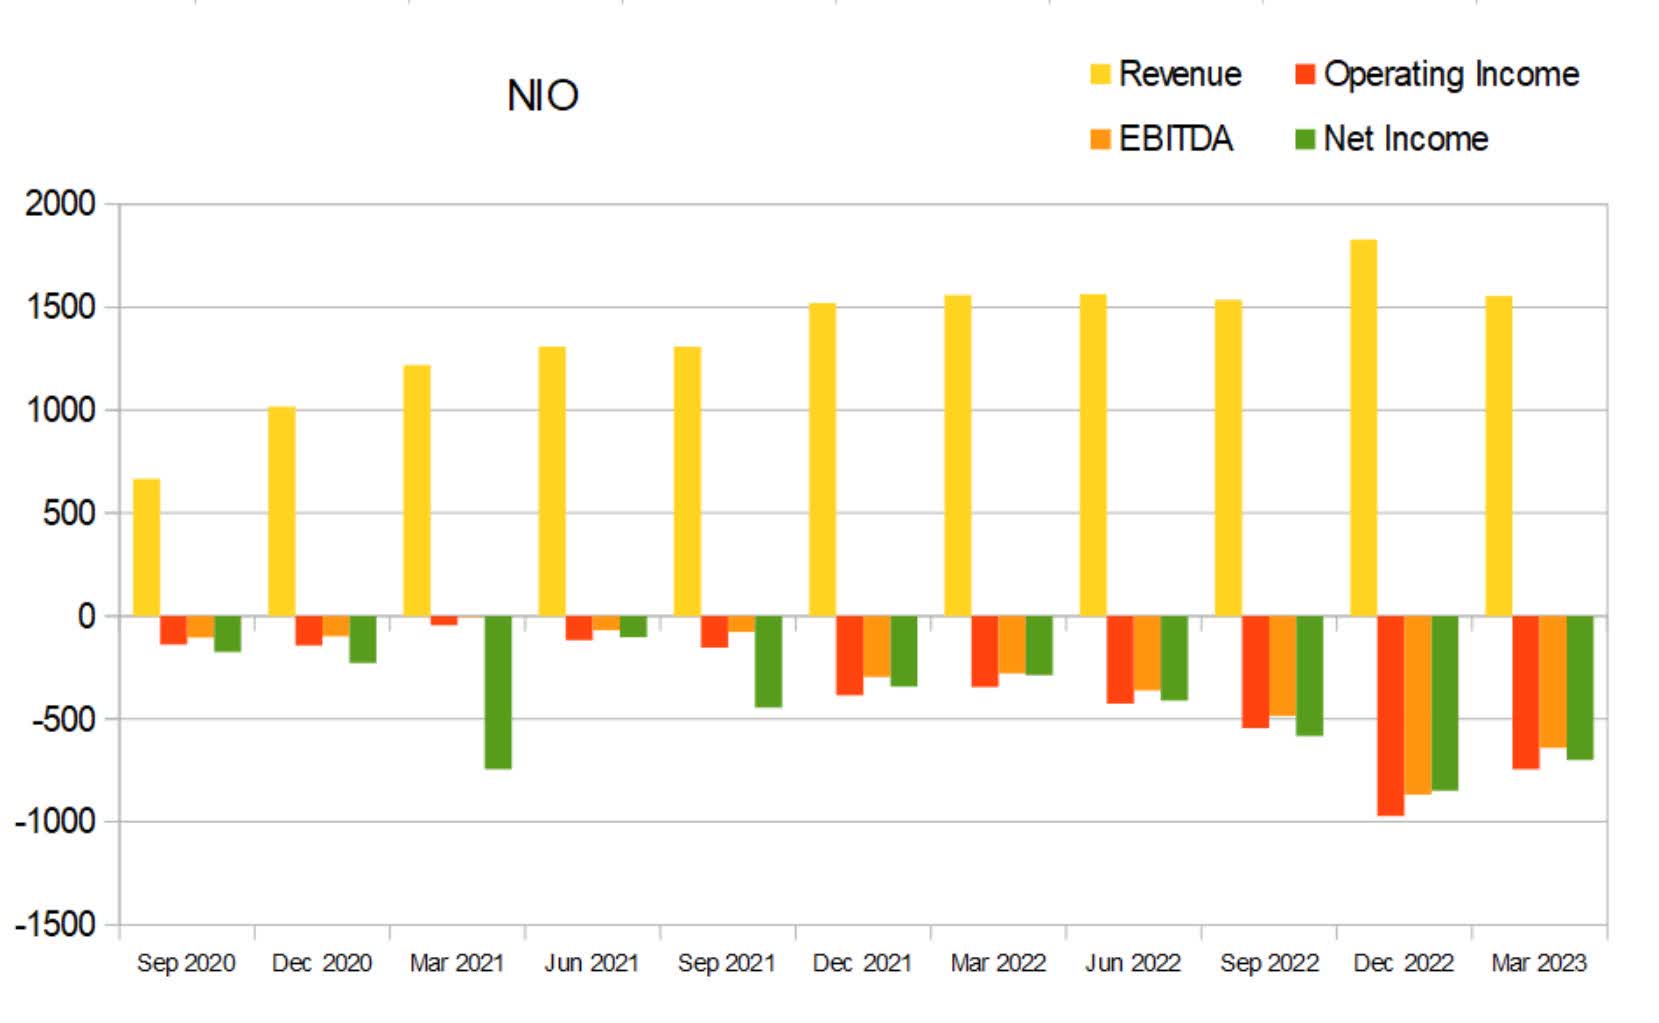Click the 2000 y-axis label
This screenshot has width=1659, height=1023.
tap(60, 204)
